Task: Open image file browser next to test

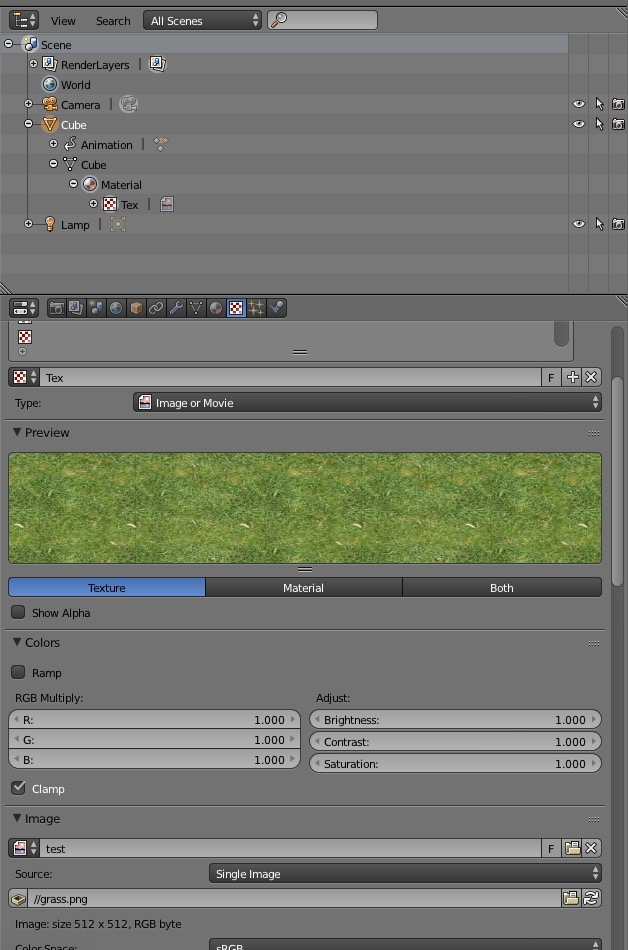Action: [x=572, y=848]
